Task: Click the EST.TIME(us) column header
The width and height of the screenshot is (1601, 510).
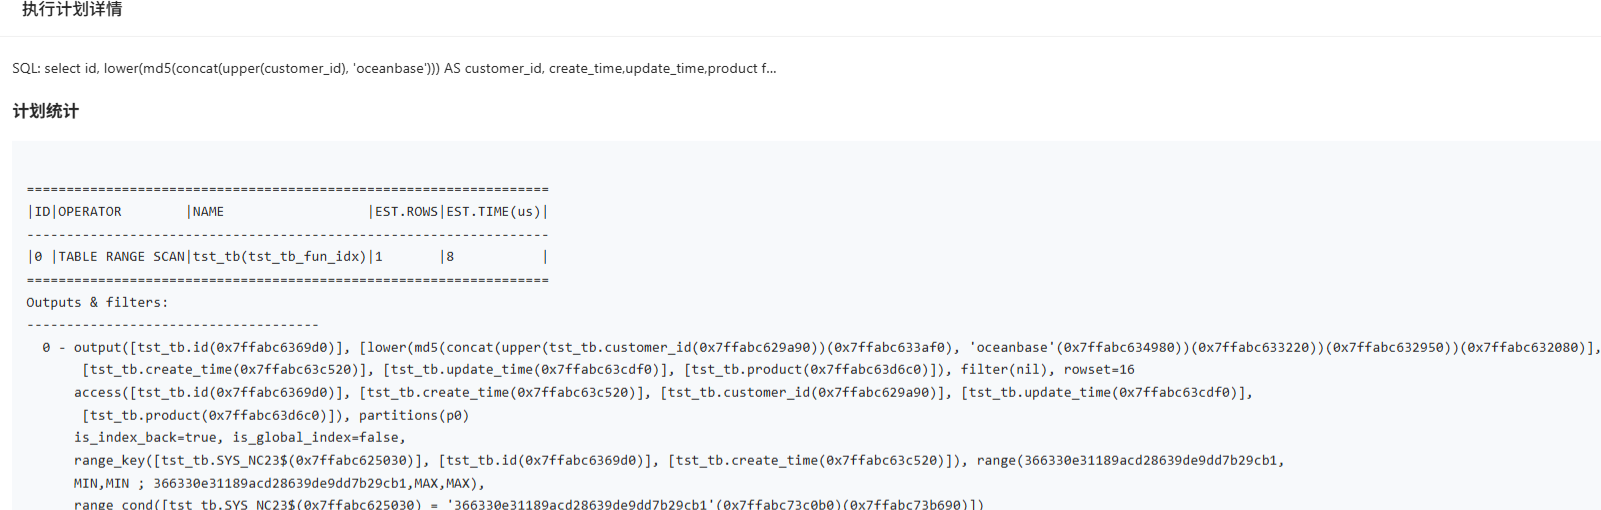Action: click(x=493, y=212)
